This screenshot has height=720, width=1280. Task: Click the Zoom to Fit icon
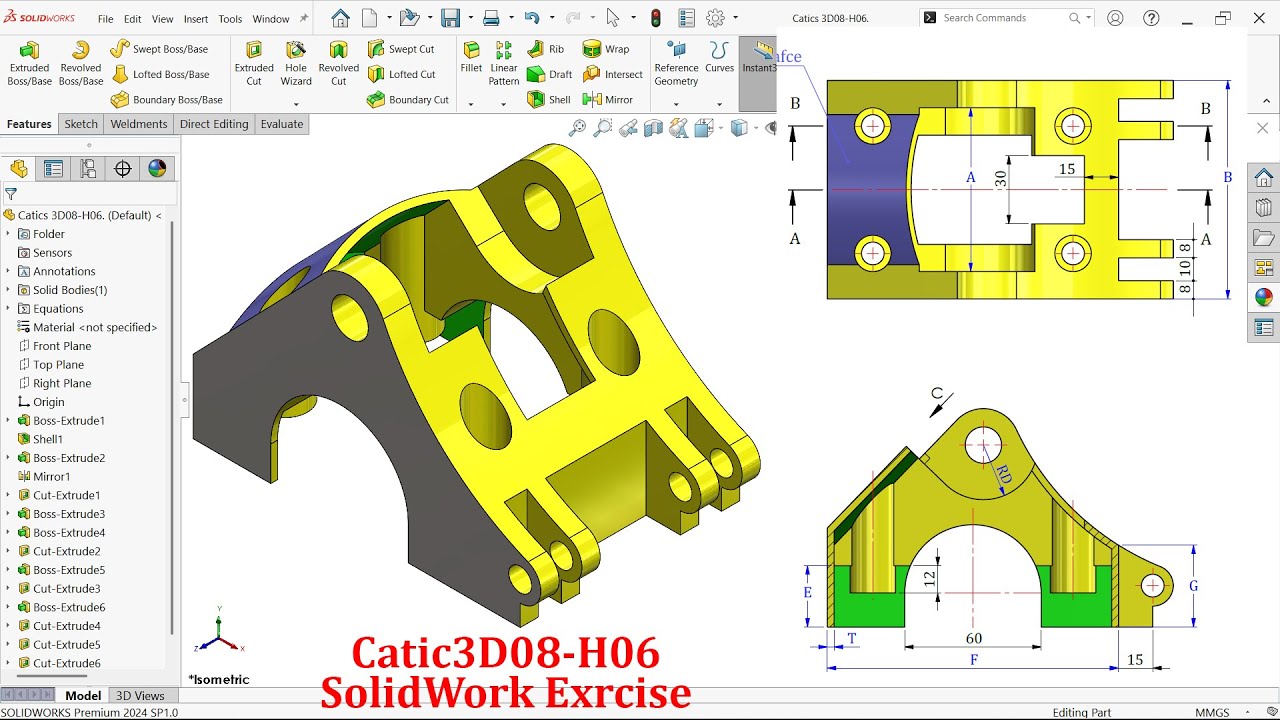(577, 128)
